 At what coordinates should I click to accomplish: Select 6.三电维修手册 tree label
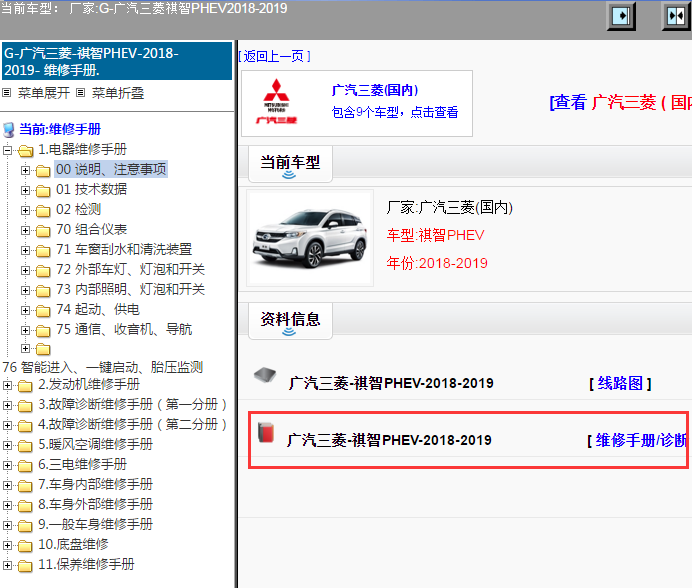(83, 464)
